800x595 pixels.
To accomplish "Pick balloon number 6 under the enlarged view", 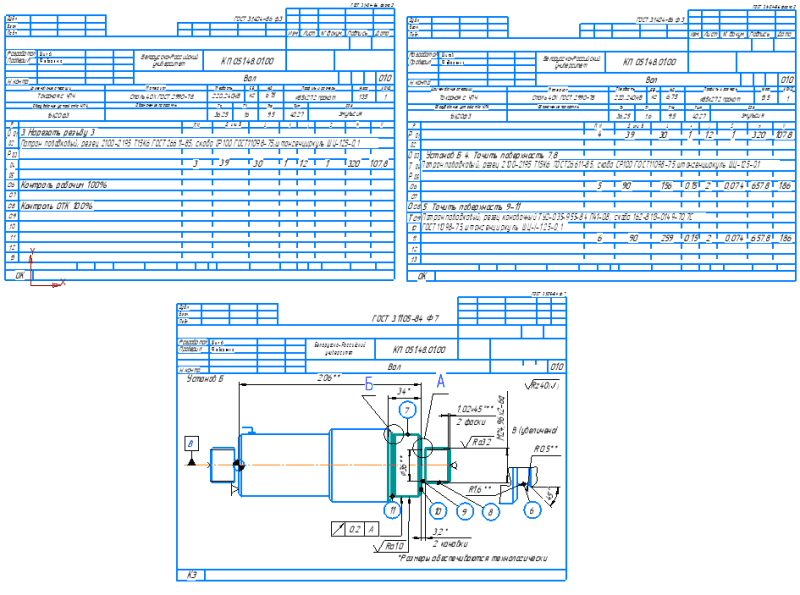I will tap(532, 510).
